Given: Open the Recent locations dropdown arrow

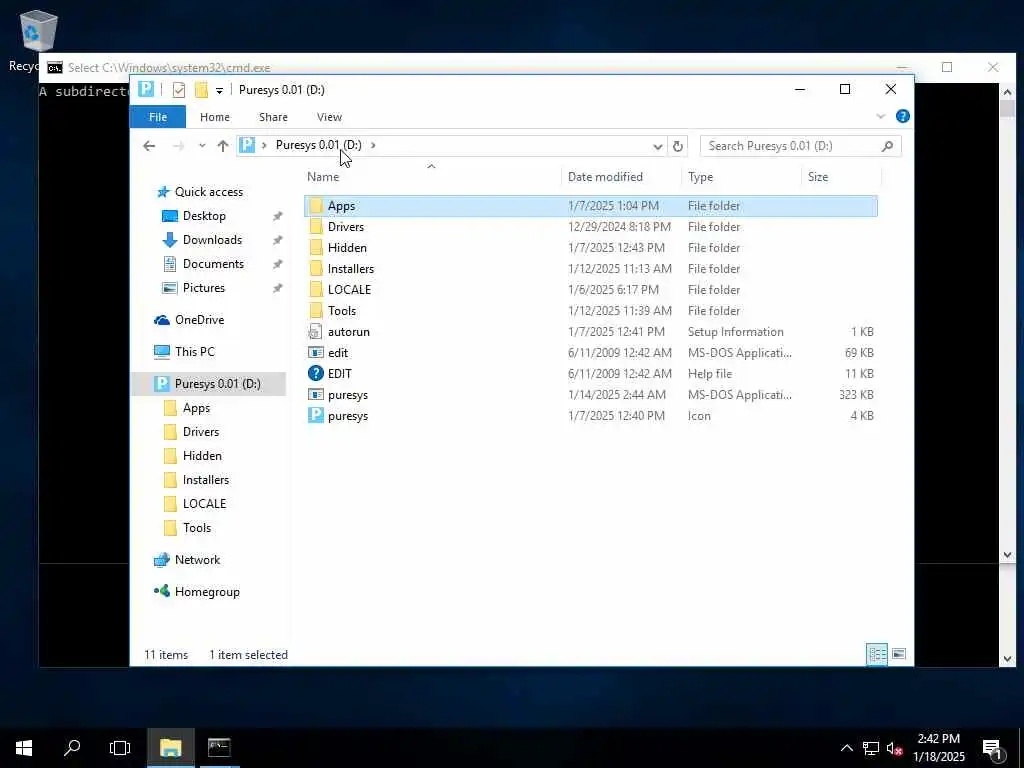Looking at the screenshot, I should point(202,146).
